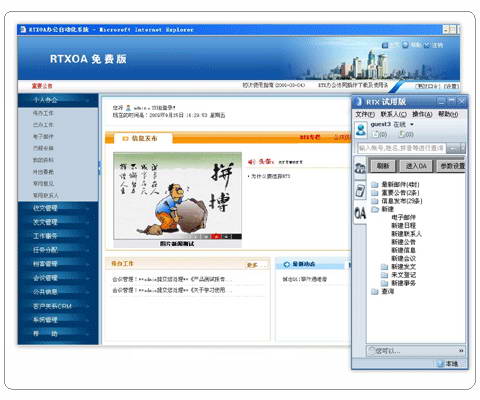Click the home icon in the OA banner
The width and height of the screenshot is (480, 400).
pos(385,45)
